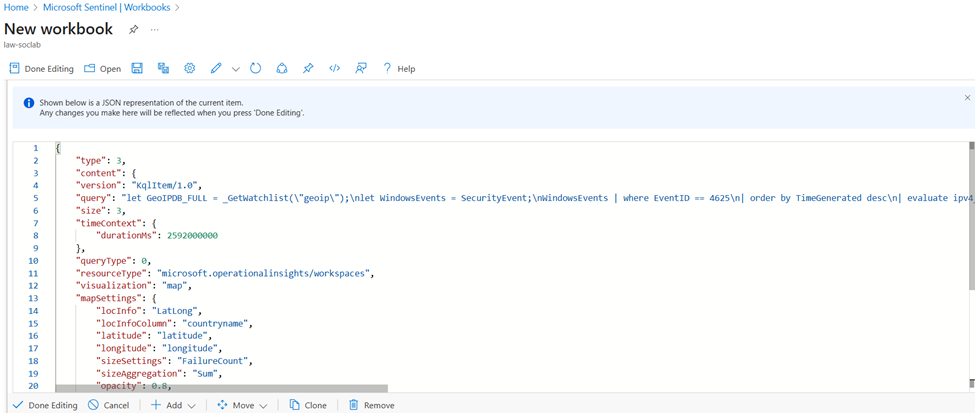Click the toolbar pin icon

point(308,68)
